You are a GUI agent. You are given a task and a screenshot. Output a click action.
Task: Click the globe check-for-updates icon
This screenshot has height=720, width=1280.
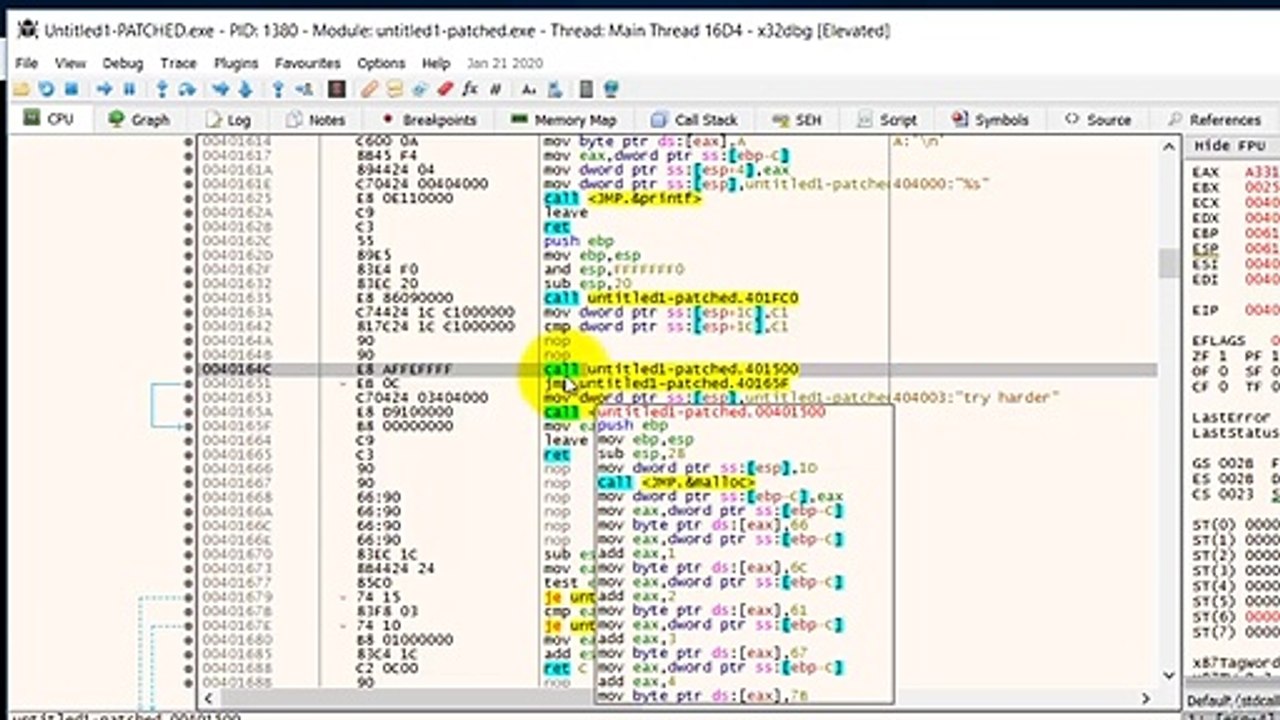[x=611, y=89]
